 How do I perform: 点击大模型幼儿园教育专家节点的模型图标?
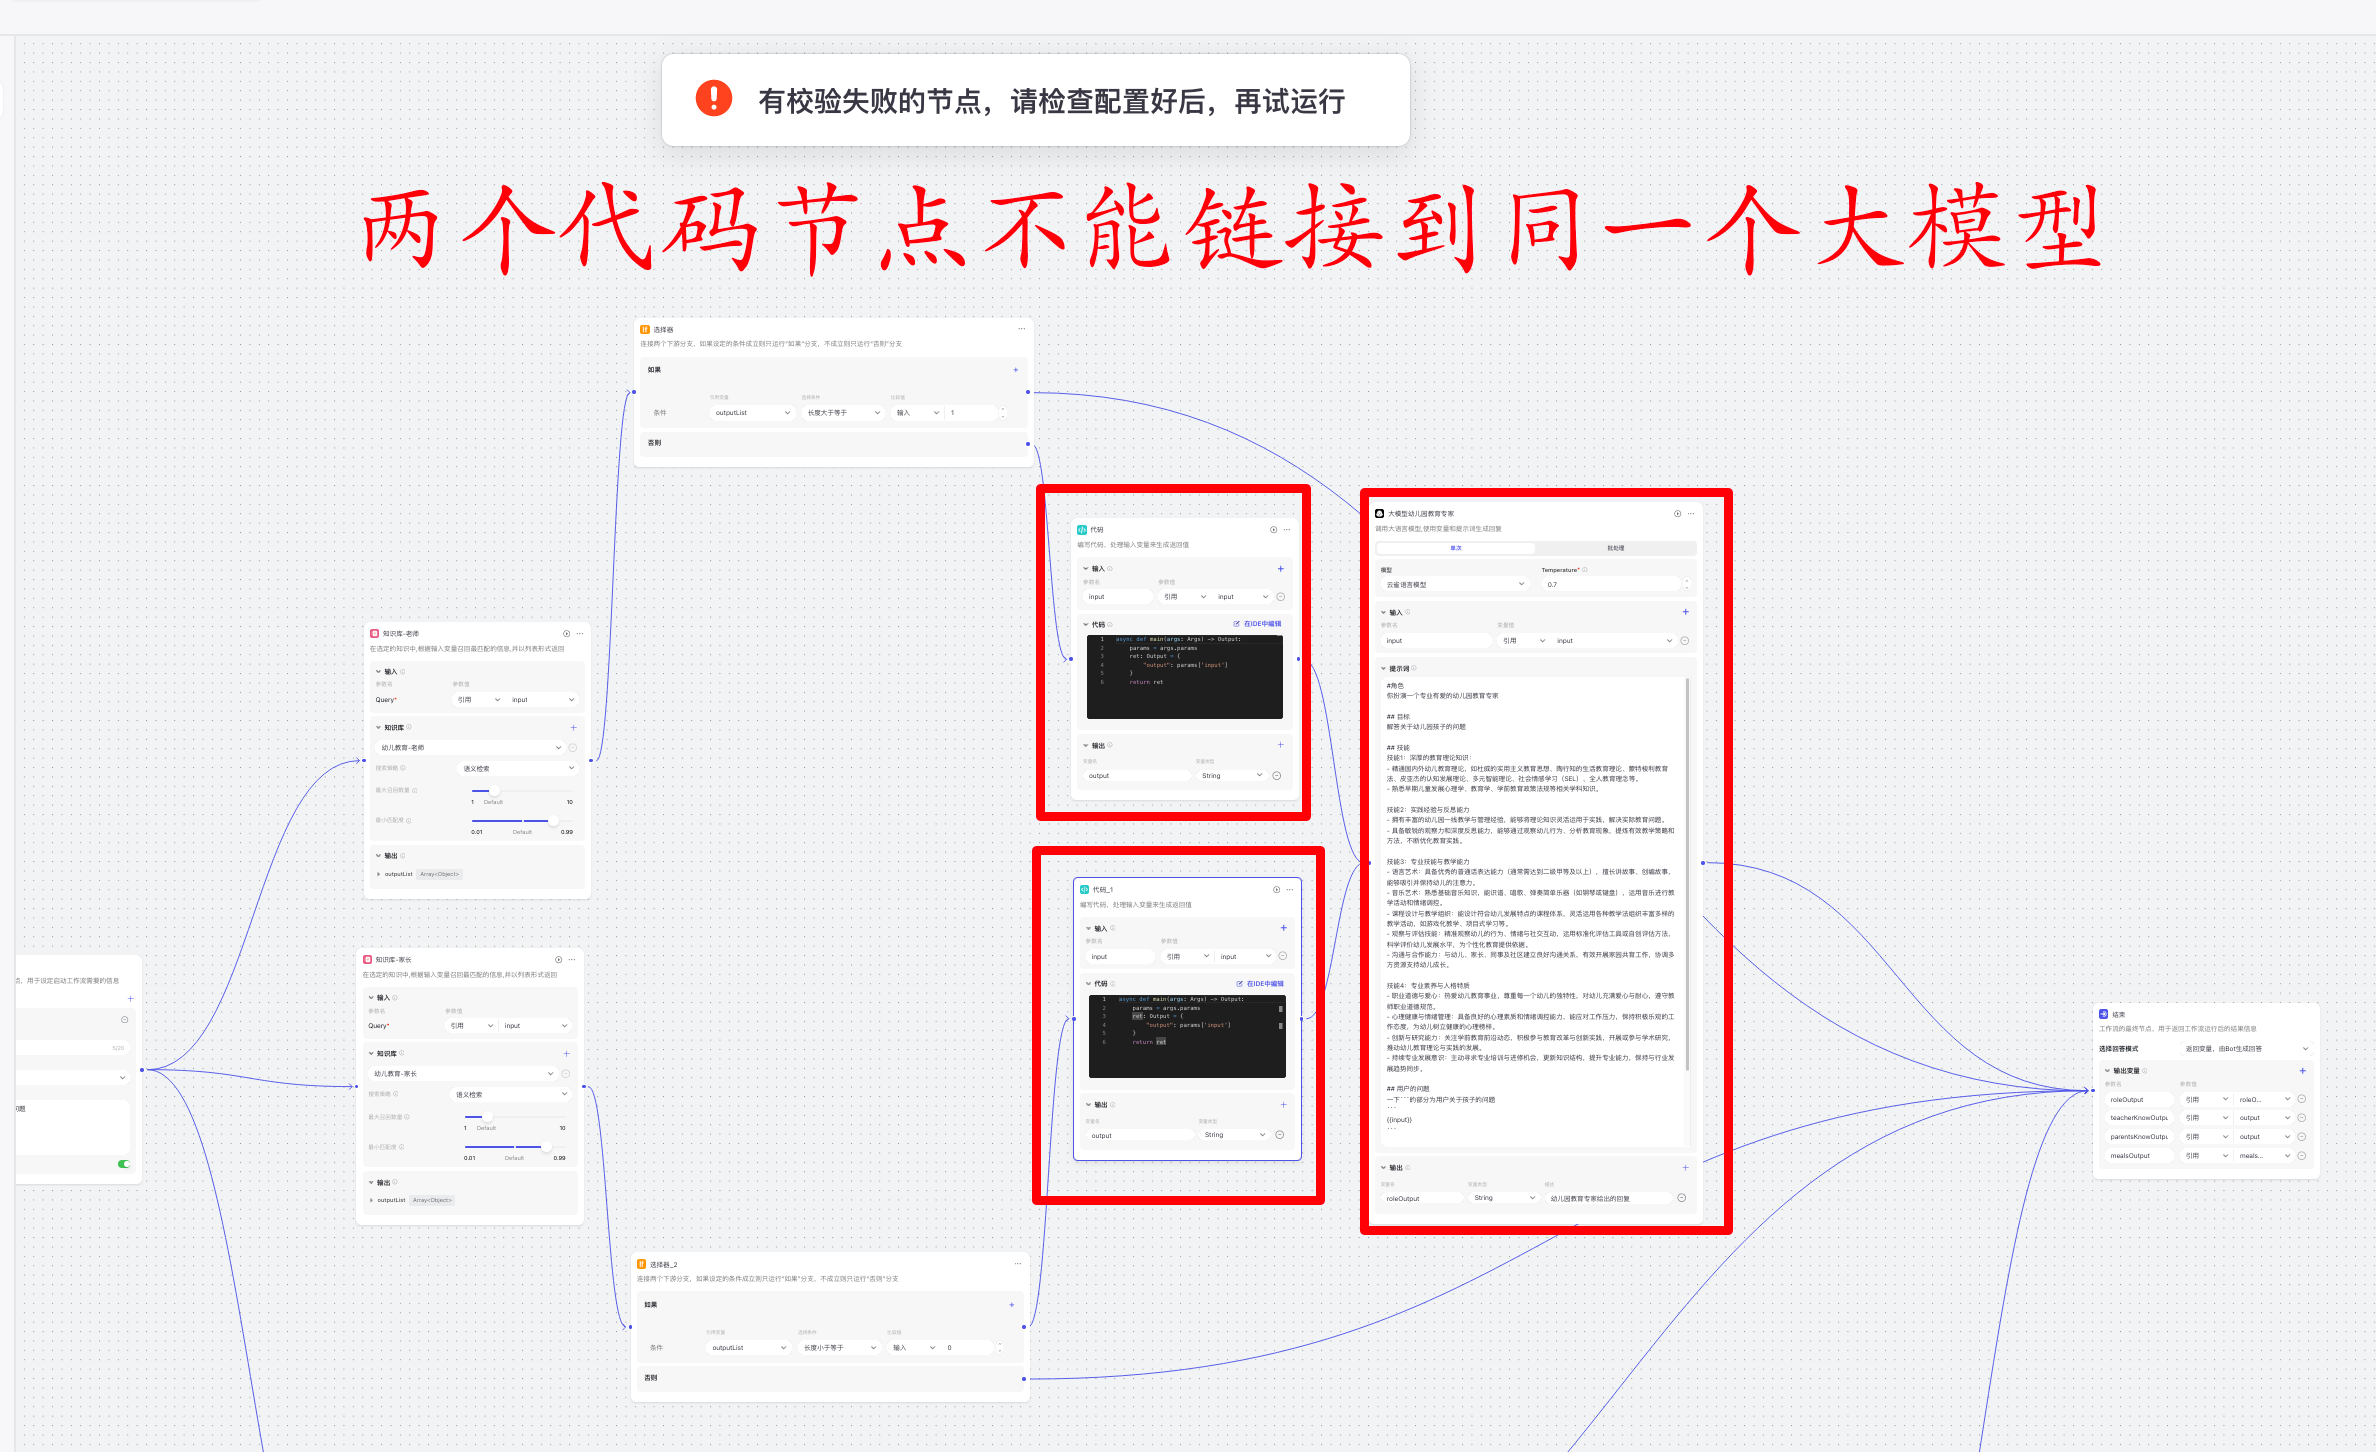pyautogui.click(x=1380, y=512)
